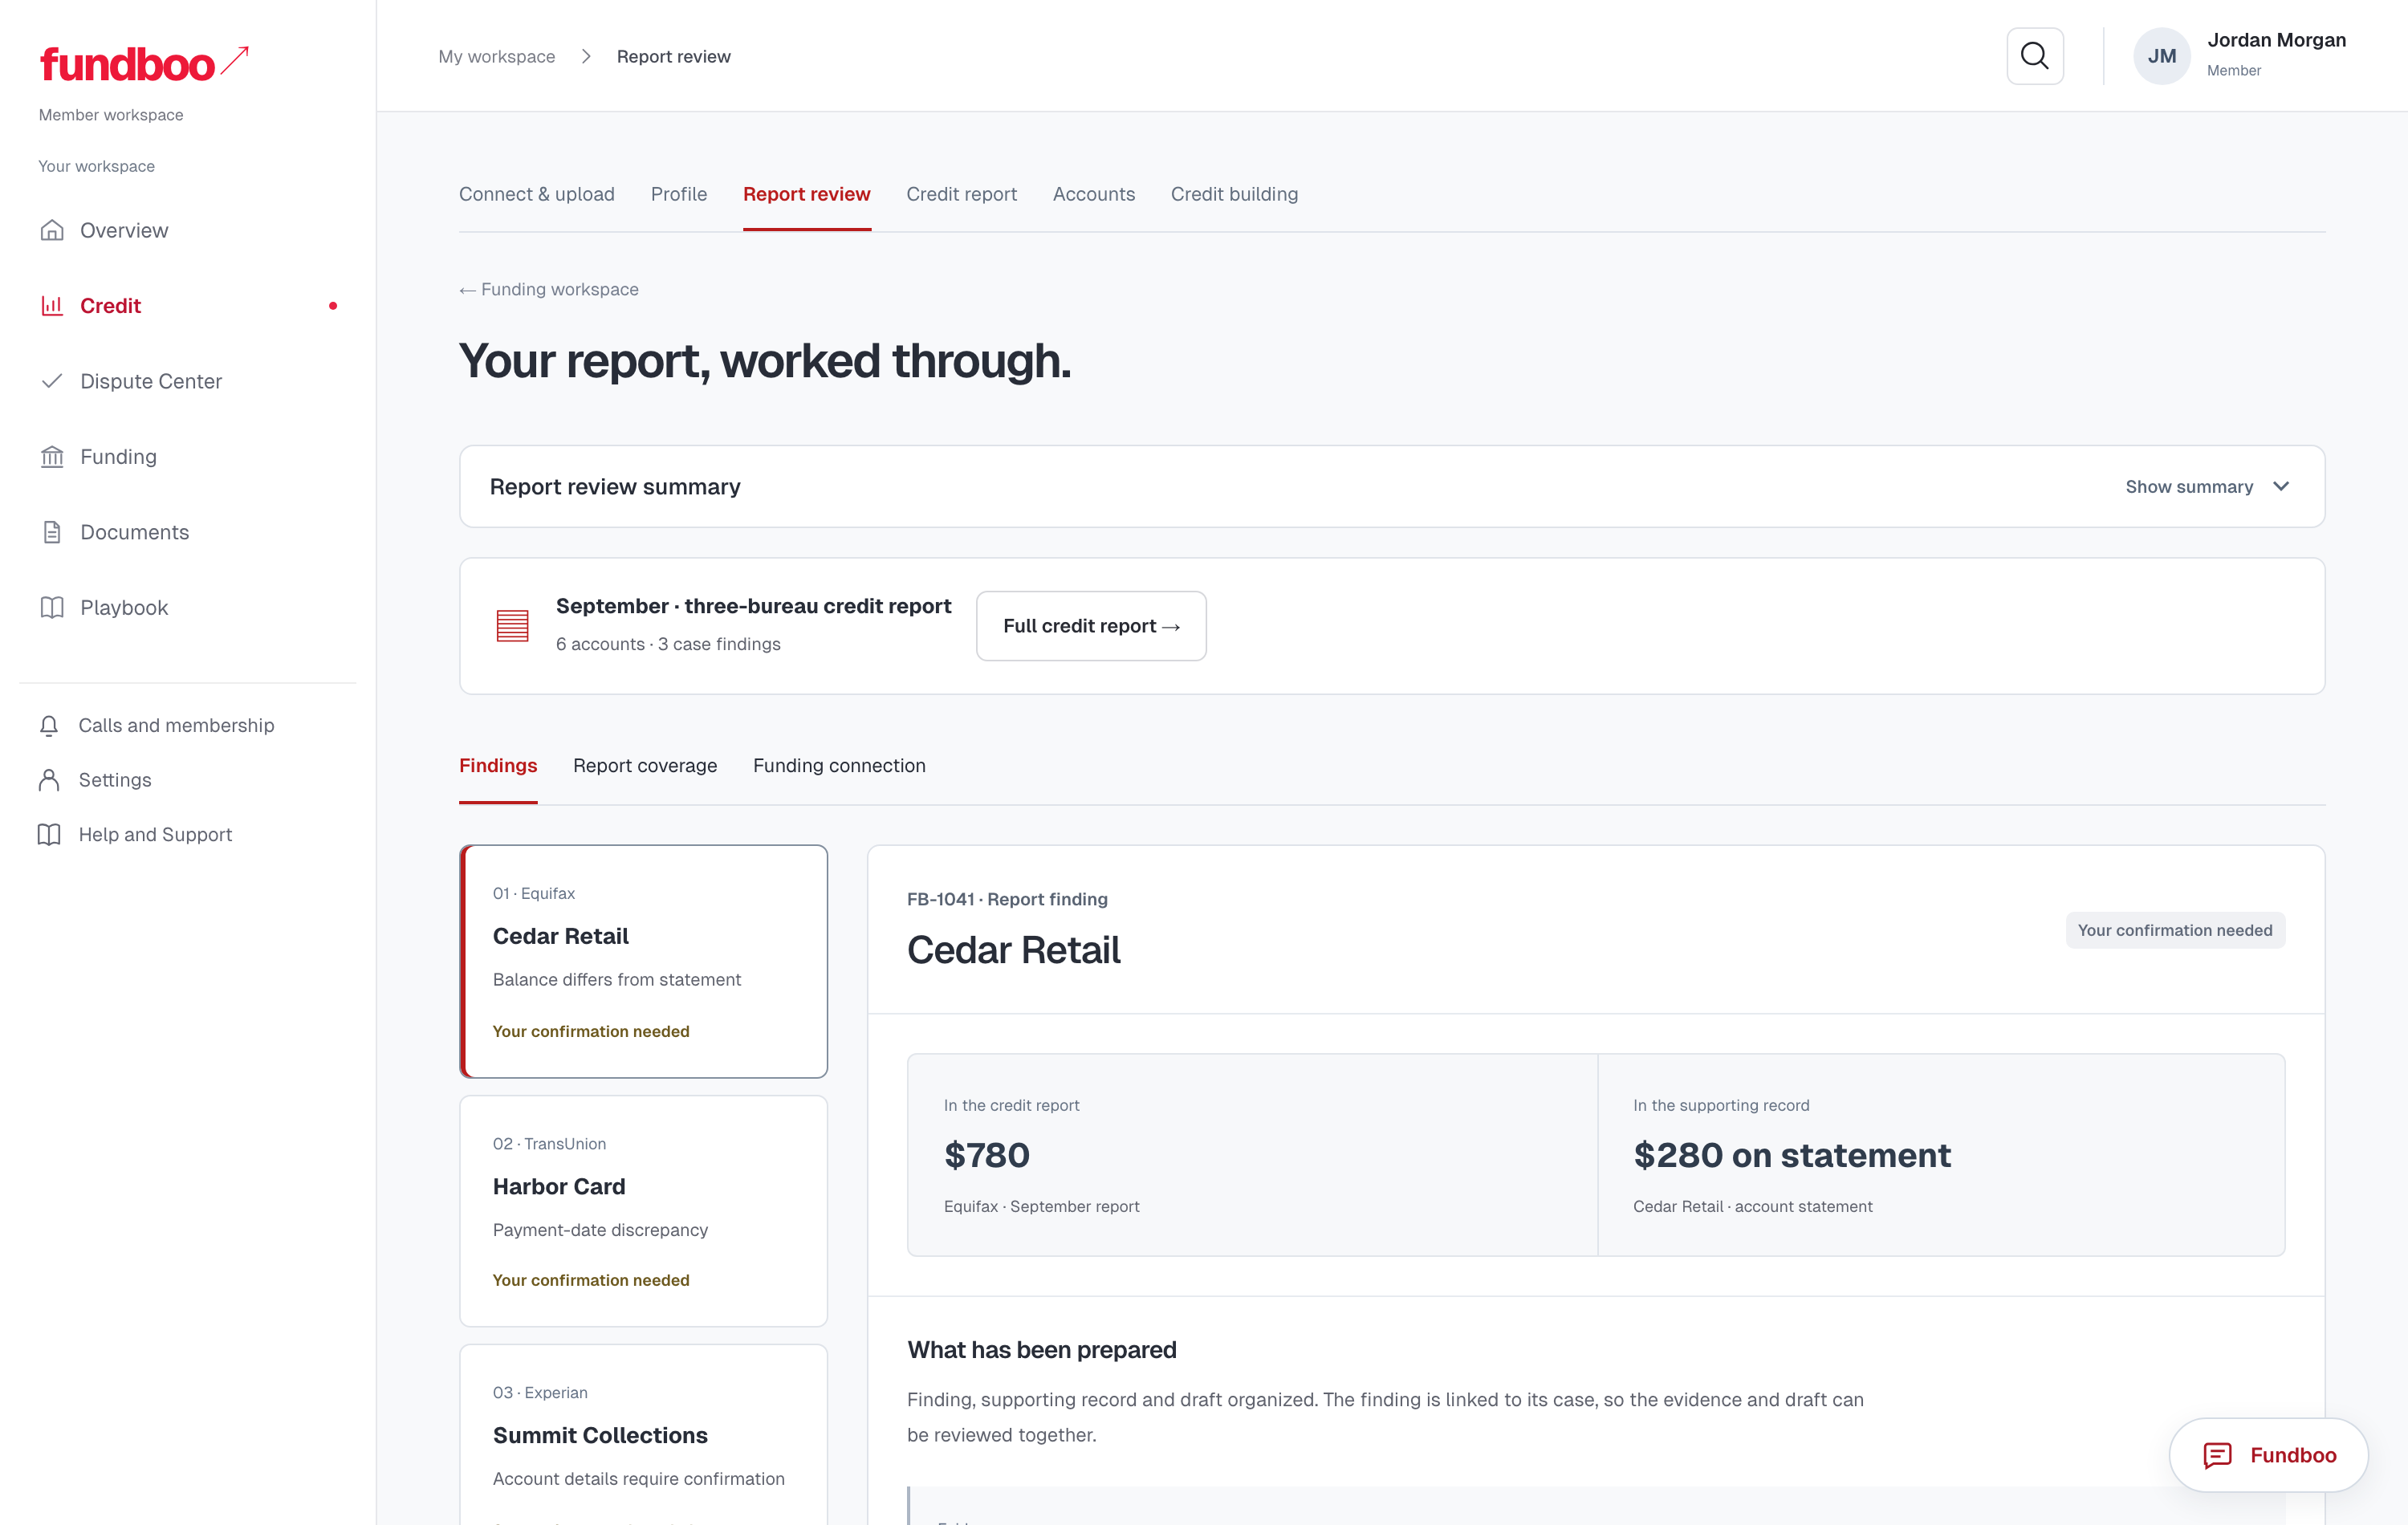Image resolution: width=2408 pixels, height=1525 pixels.
Task: Click the red credit report document icon
Action: [513, 626]
